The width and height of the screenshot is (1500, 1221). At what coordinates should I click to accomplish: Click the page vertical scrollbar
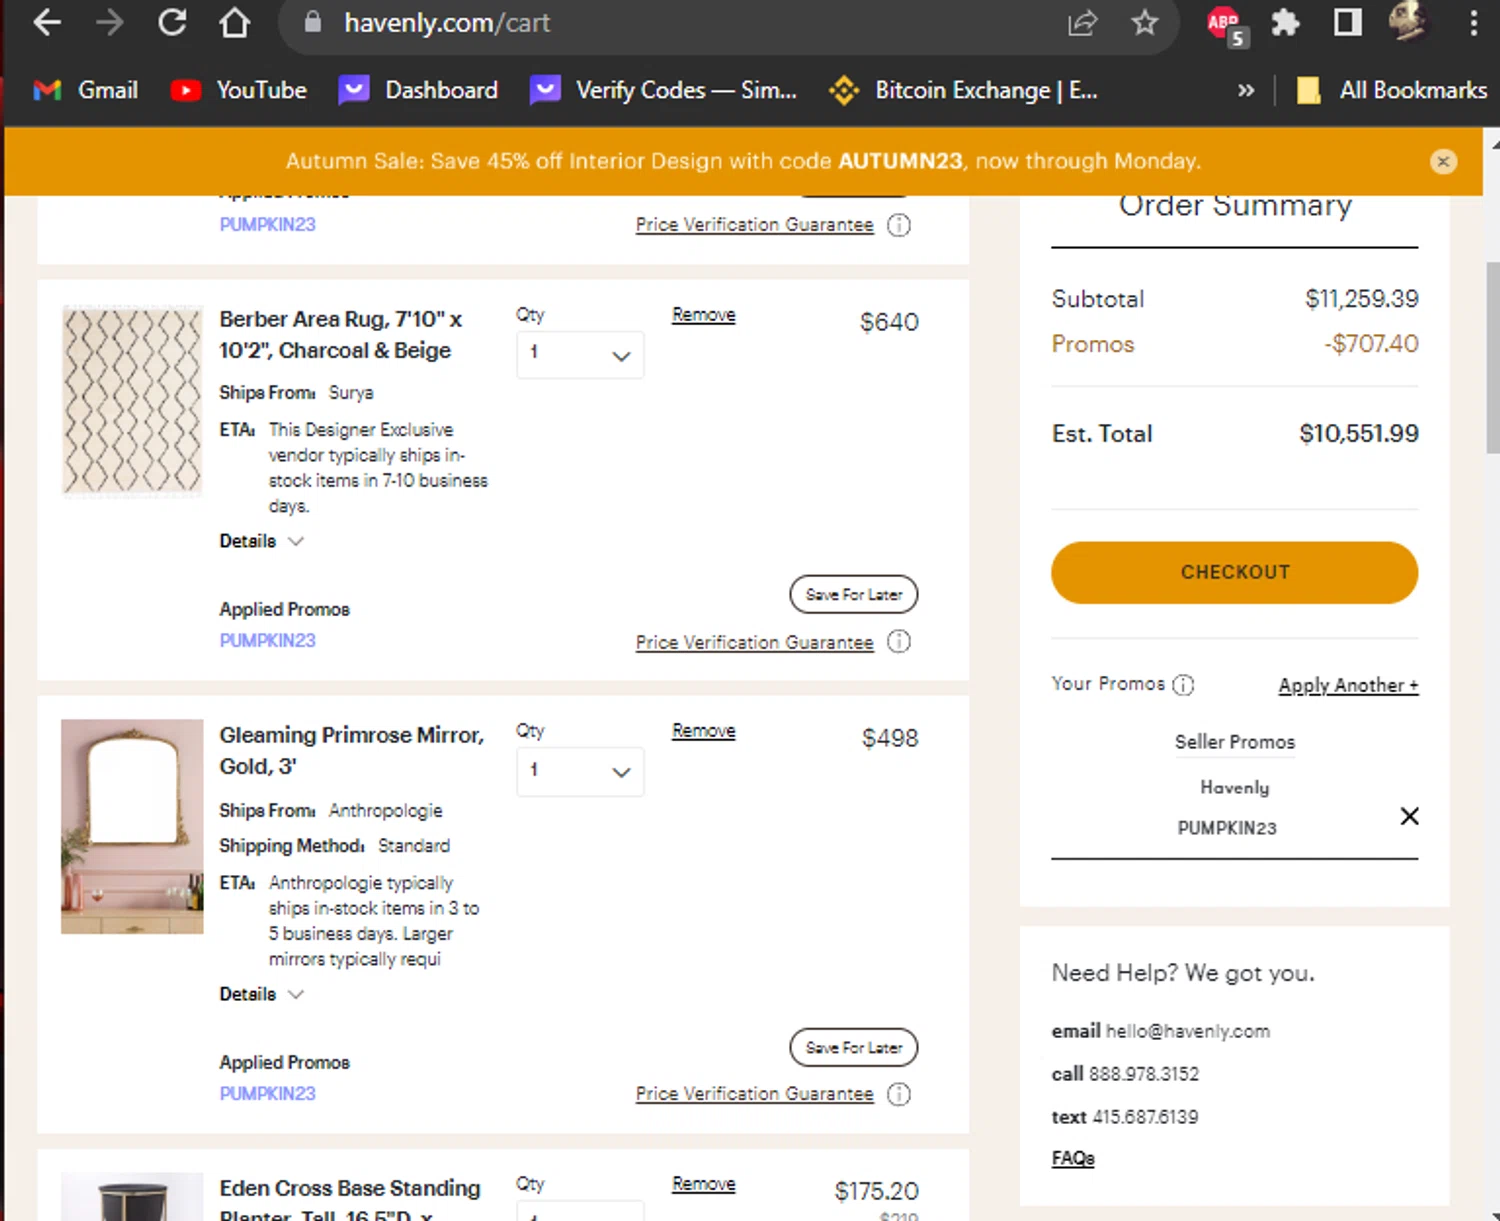[x=1492, y=357]
